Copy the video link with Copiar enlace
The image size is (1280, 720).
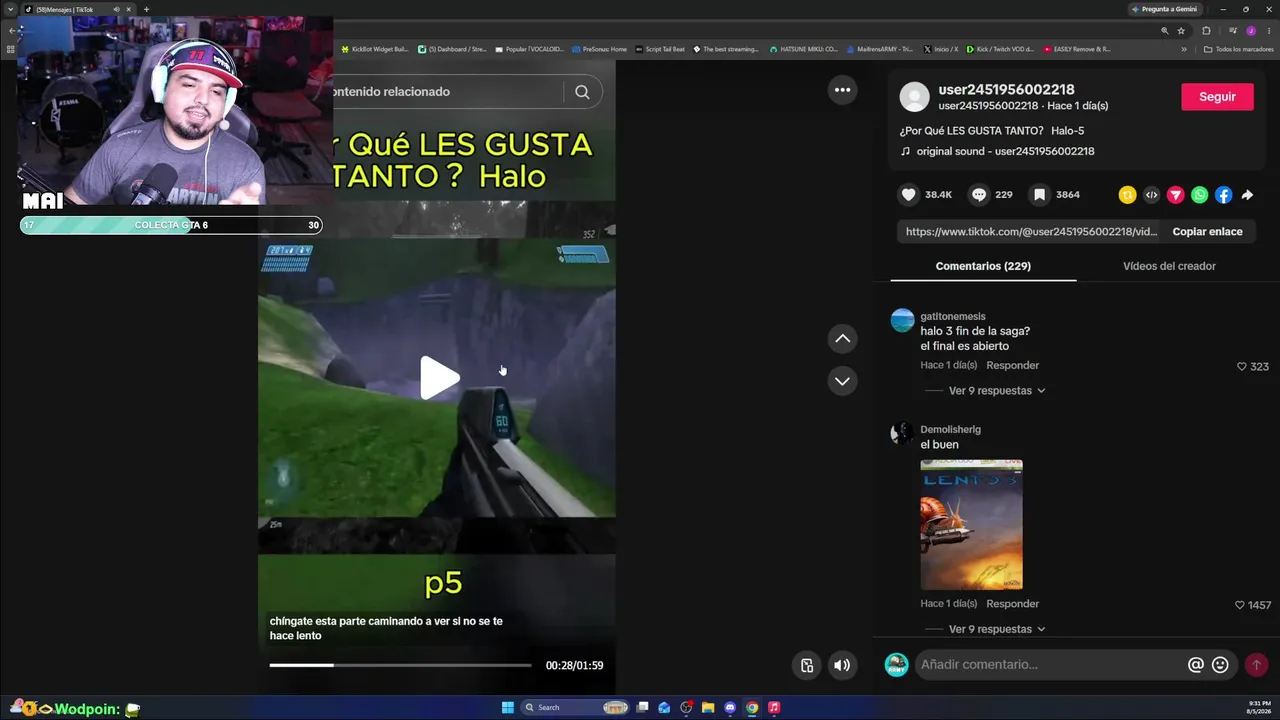click(1207, 232)
